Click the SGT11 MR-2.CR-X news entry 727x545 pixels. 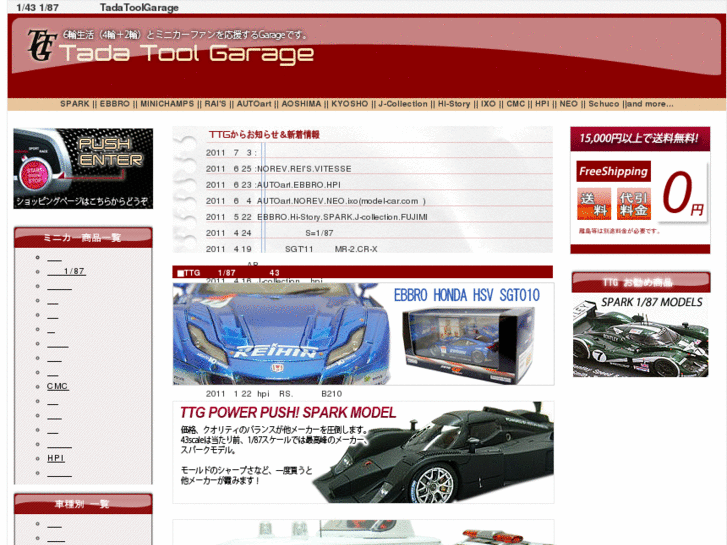(x=292, y=249)
